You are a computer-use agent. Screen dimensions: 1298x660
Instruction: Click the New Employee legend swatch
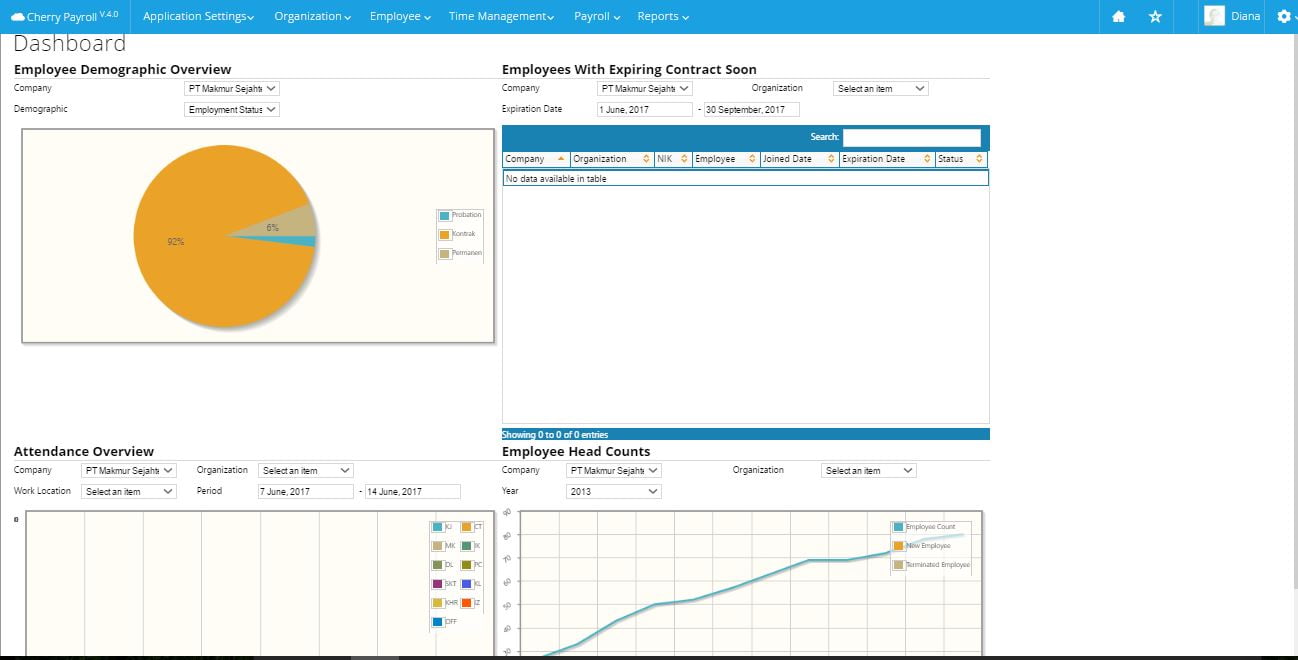tap(899, 546)
